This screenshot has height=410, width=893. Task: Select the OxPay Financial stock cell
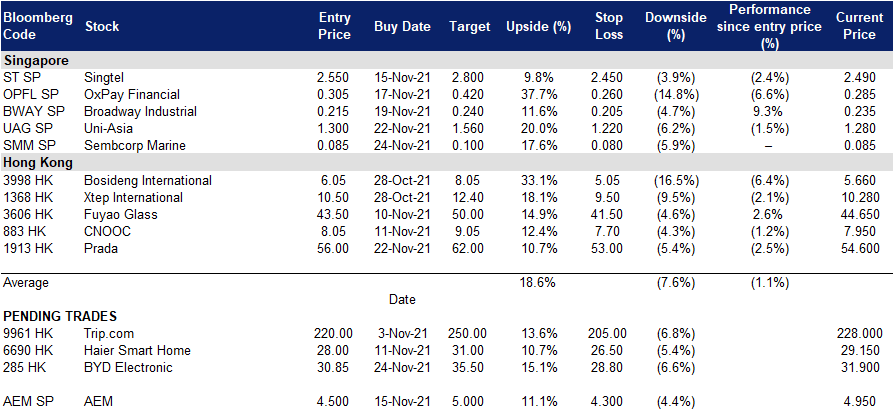pos(132,95)
